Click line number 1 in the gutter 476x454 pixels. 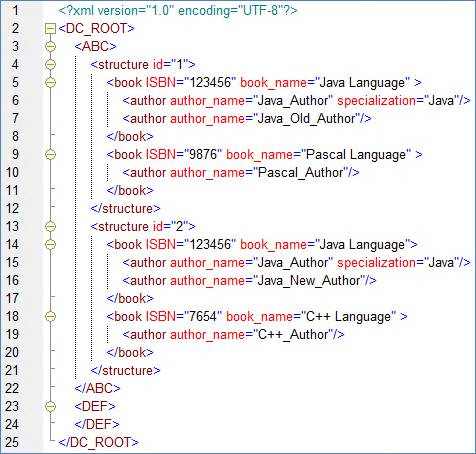coord(15,11)
